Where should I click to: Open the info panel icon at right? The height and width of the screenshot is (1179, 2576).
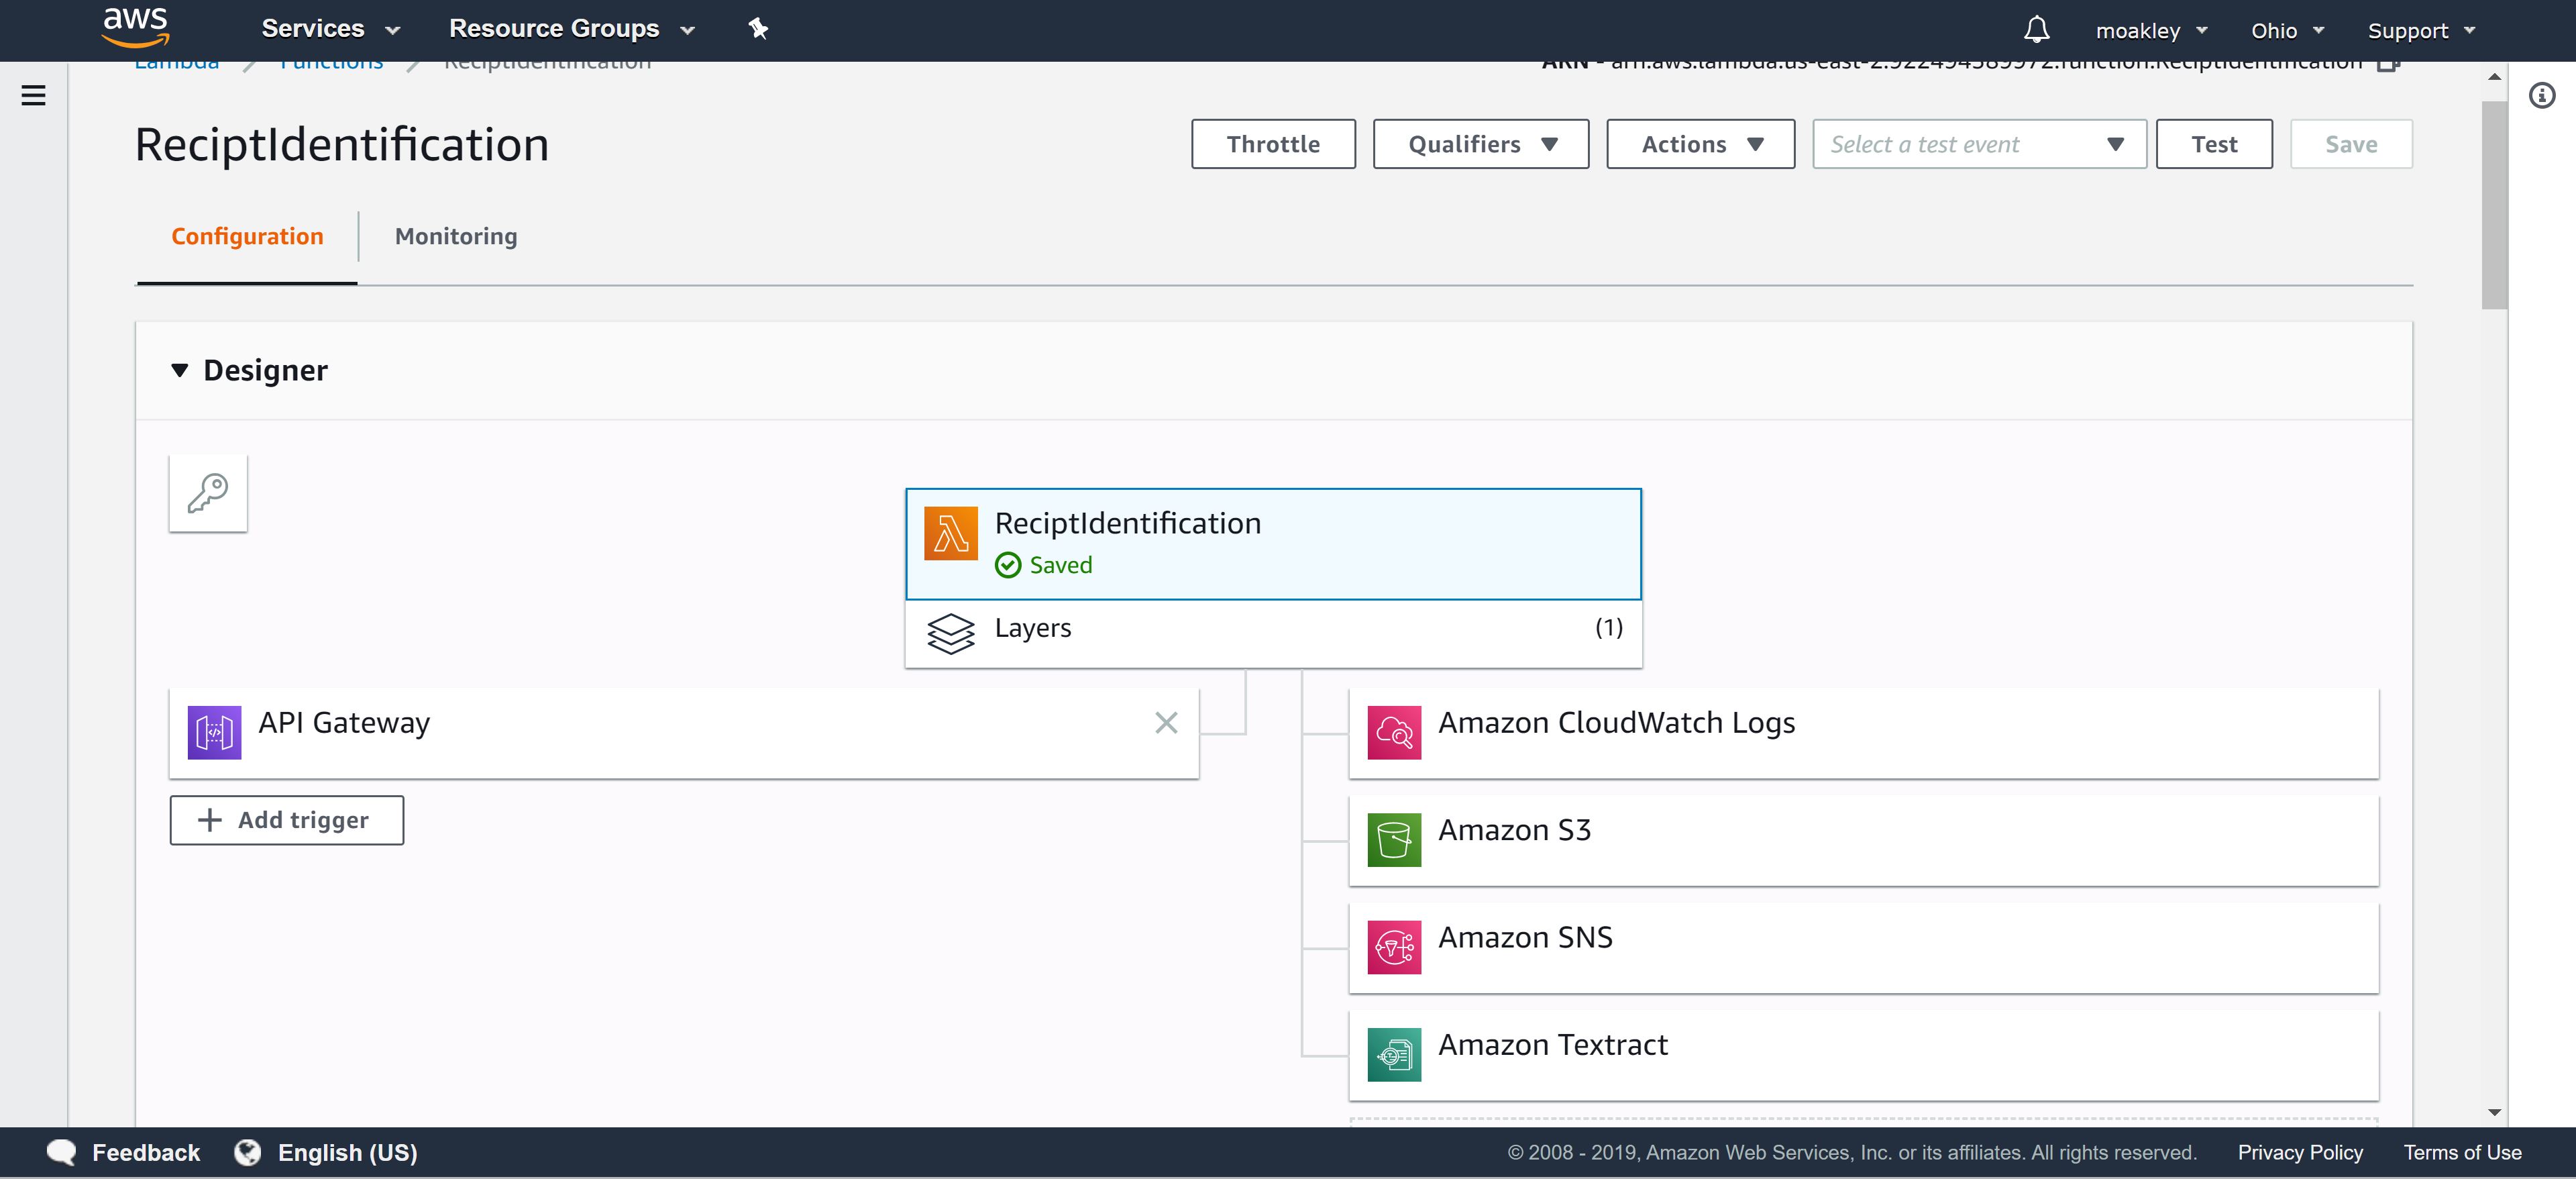[2541, 95]
